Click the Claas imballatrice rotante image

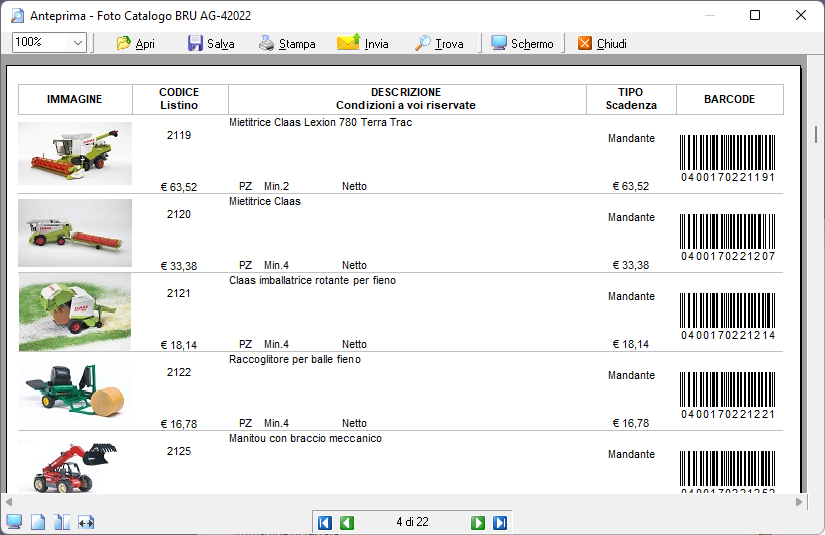pos(75,312)
